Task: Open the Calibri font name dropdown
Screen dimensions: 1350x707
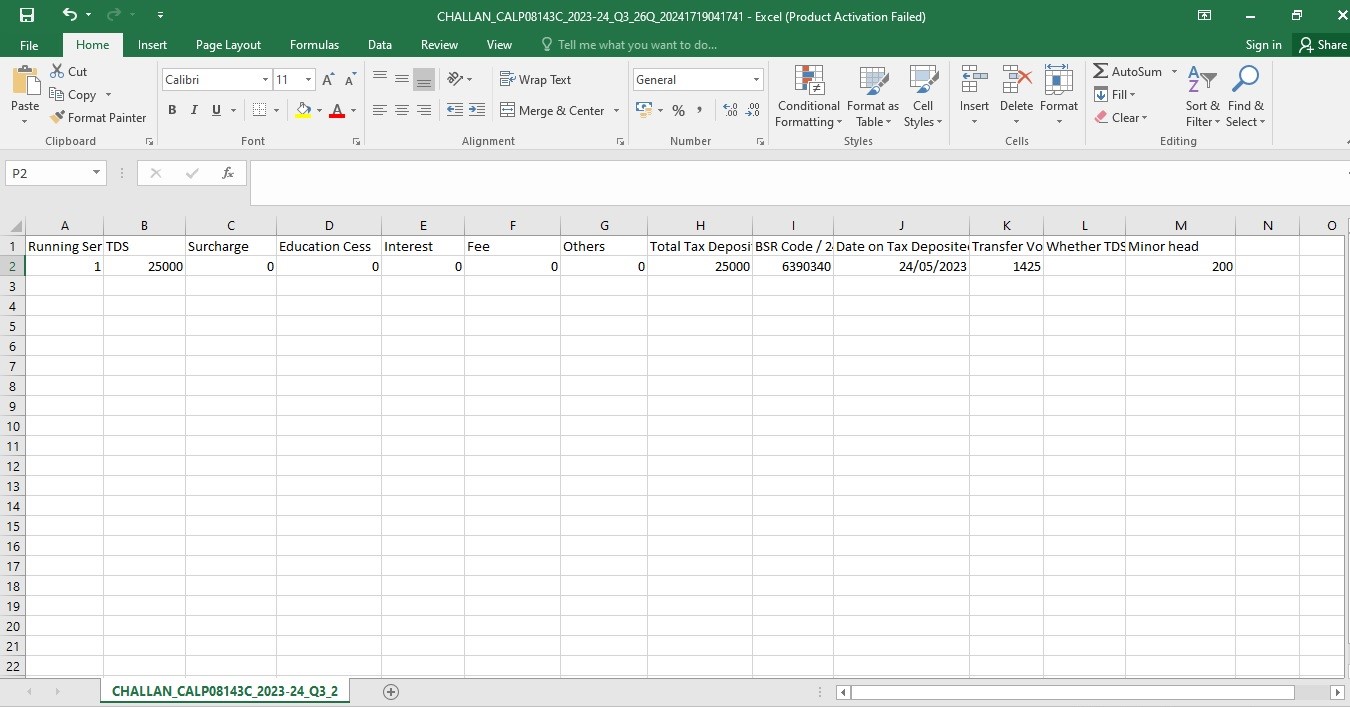Action: pyautogui.click(x=265, y=80)
